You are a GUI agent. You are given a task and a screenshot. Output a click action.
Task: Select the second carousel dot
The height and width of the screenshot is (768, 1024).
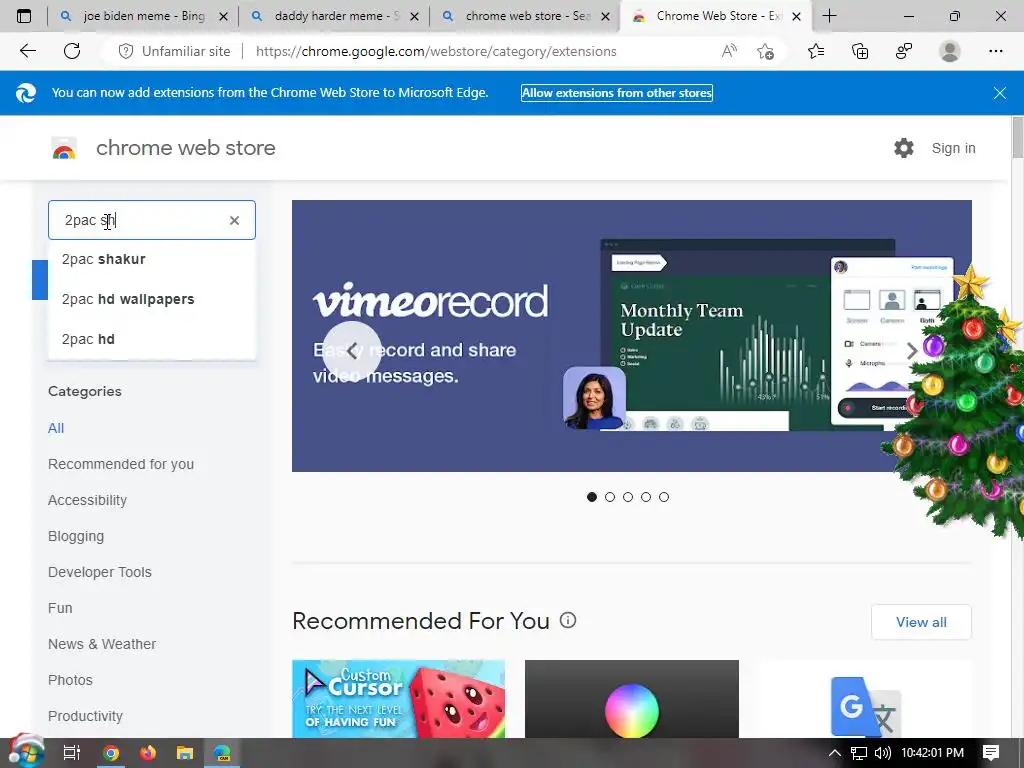coord(610,497)
